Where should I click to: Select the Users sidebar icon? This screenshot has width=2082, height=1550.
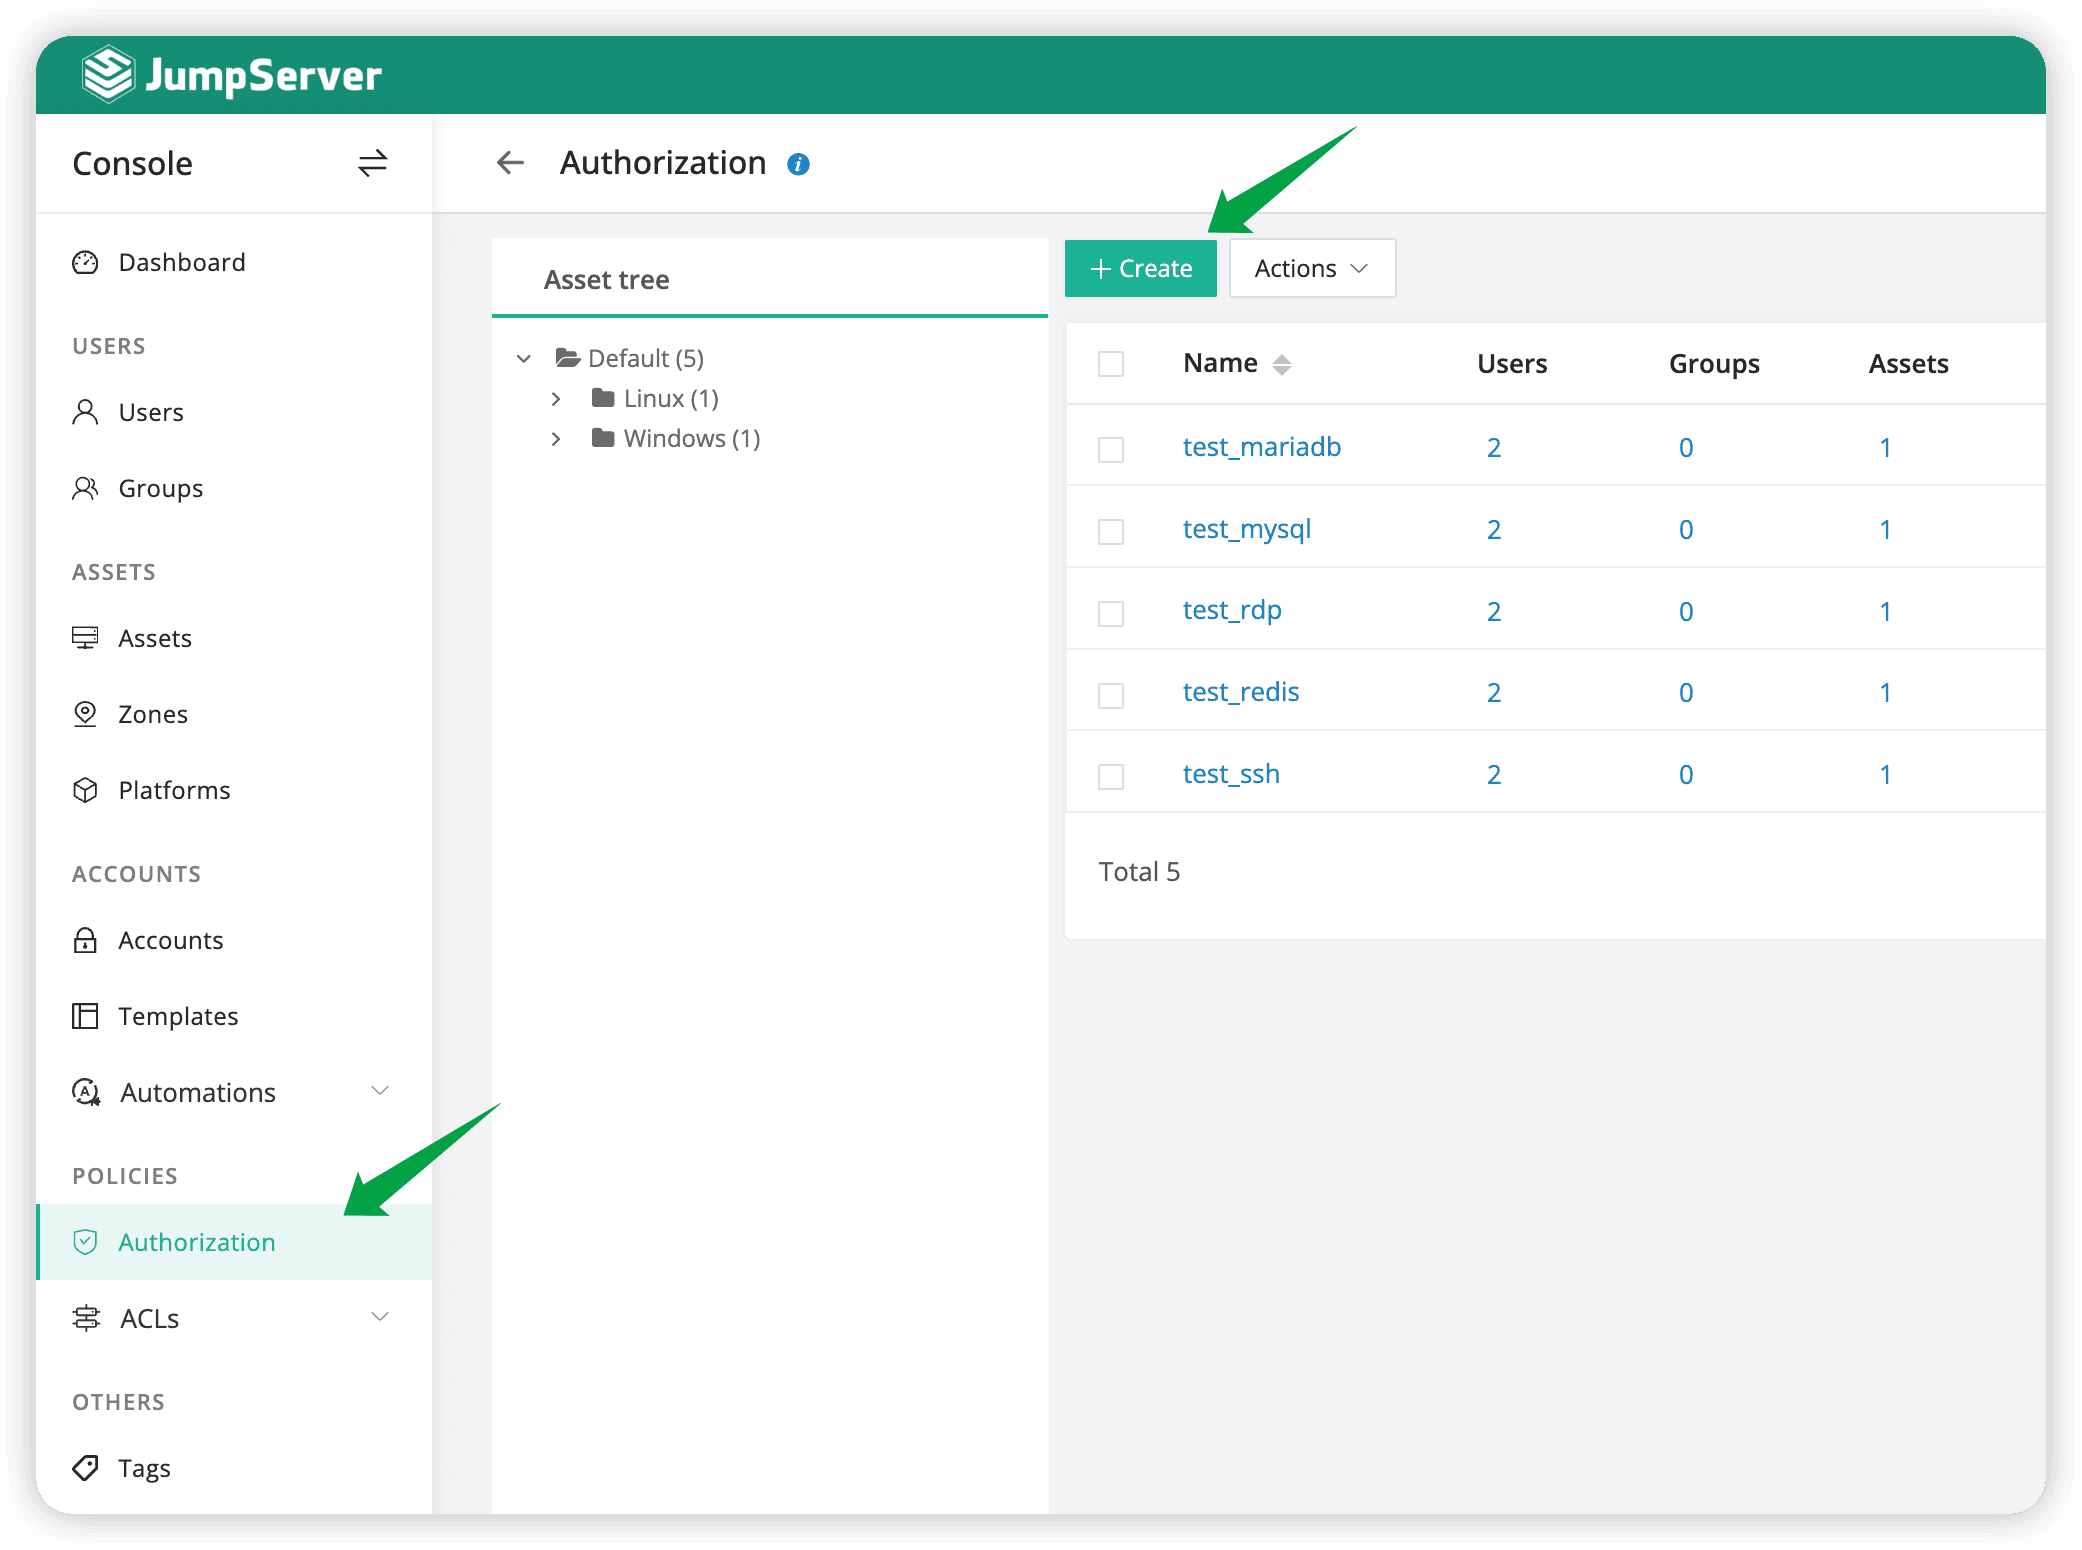pos(85,411)
